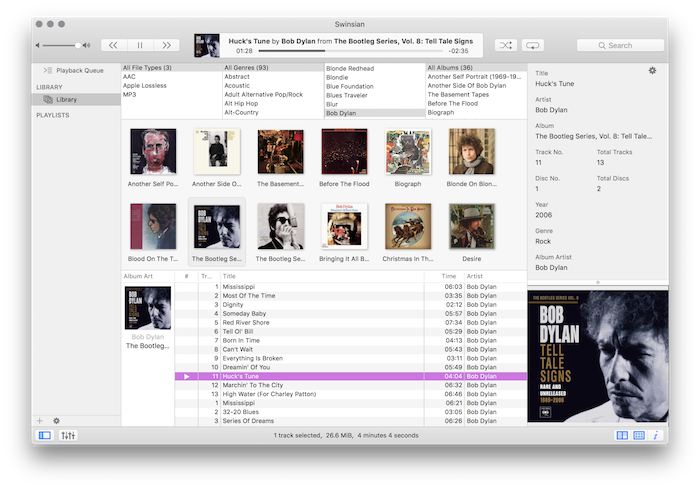Select the track Marchin' To The City
This screenshot has height=489, width=700.
[351, 385]
